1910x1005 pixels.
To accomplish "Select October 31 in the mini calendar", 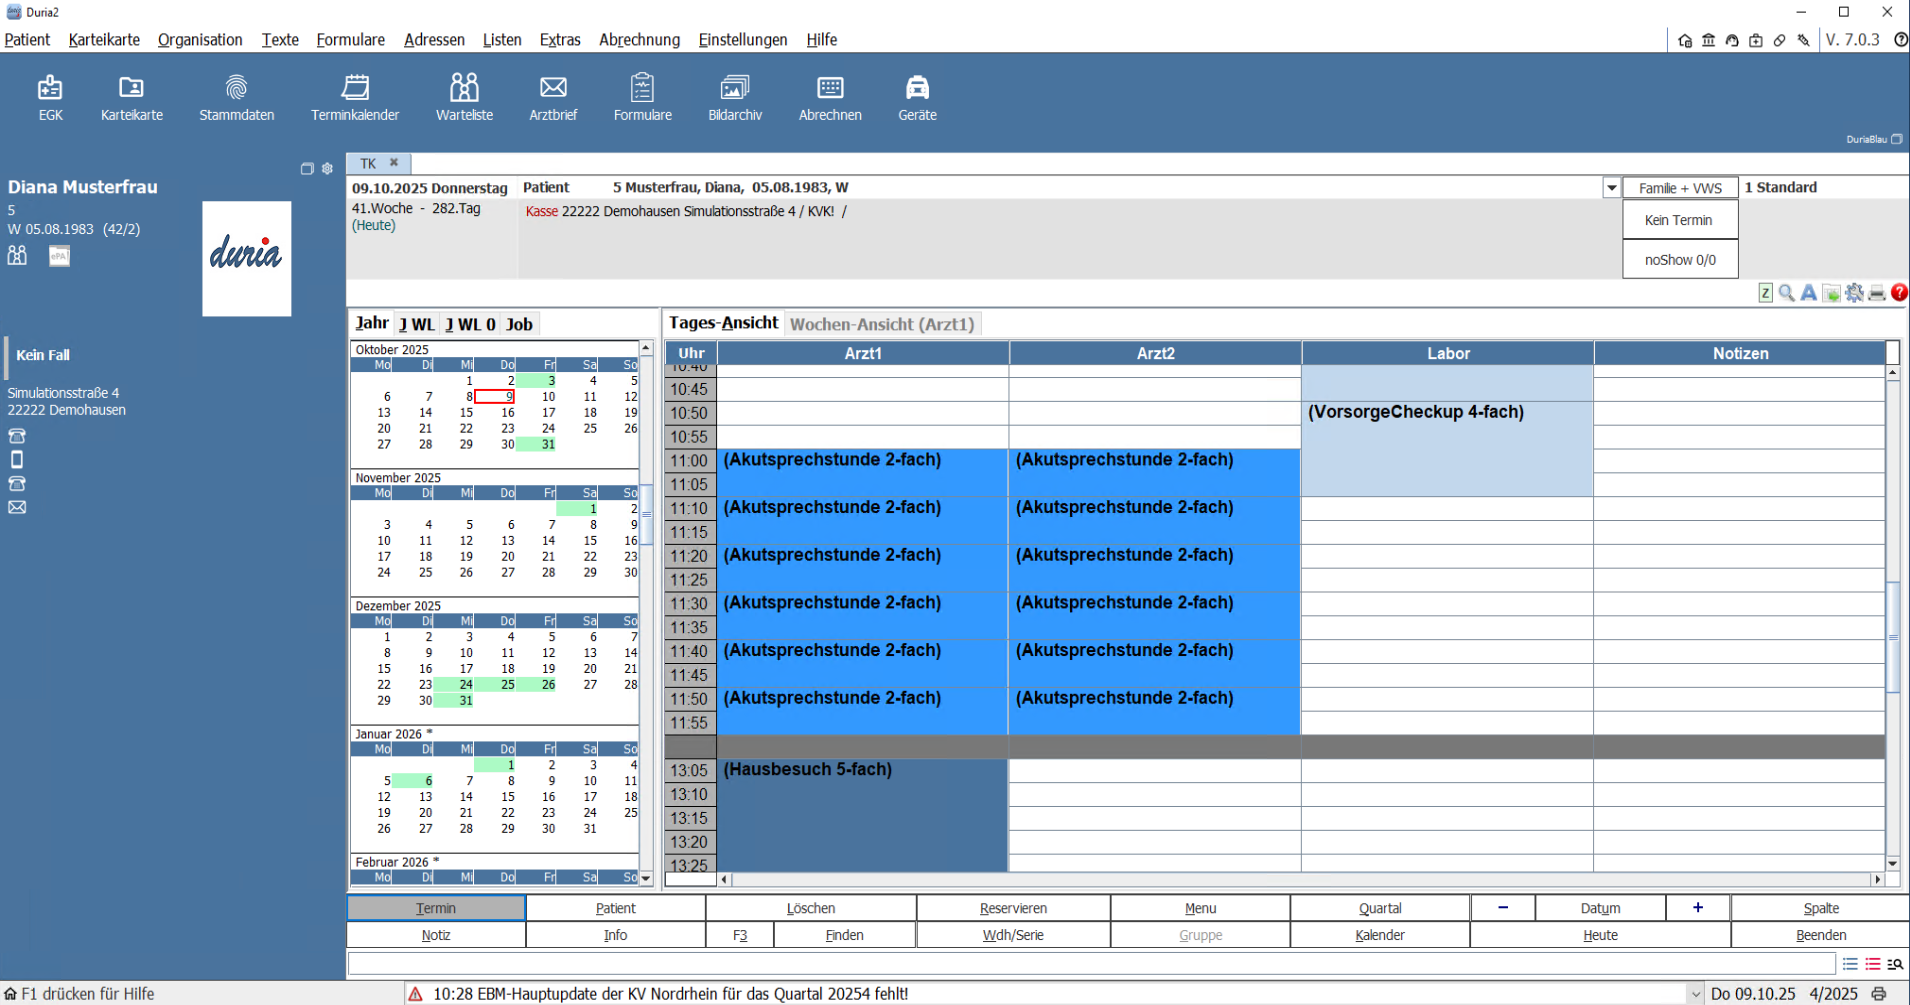I will 548,444.
